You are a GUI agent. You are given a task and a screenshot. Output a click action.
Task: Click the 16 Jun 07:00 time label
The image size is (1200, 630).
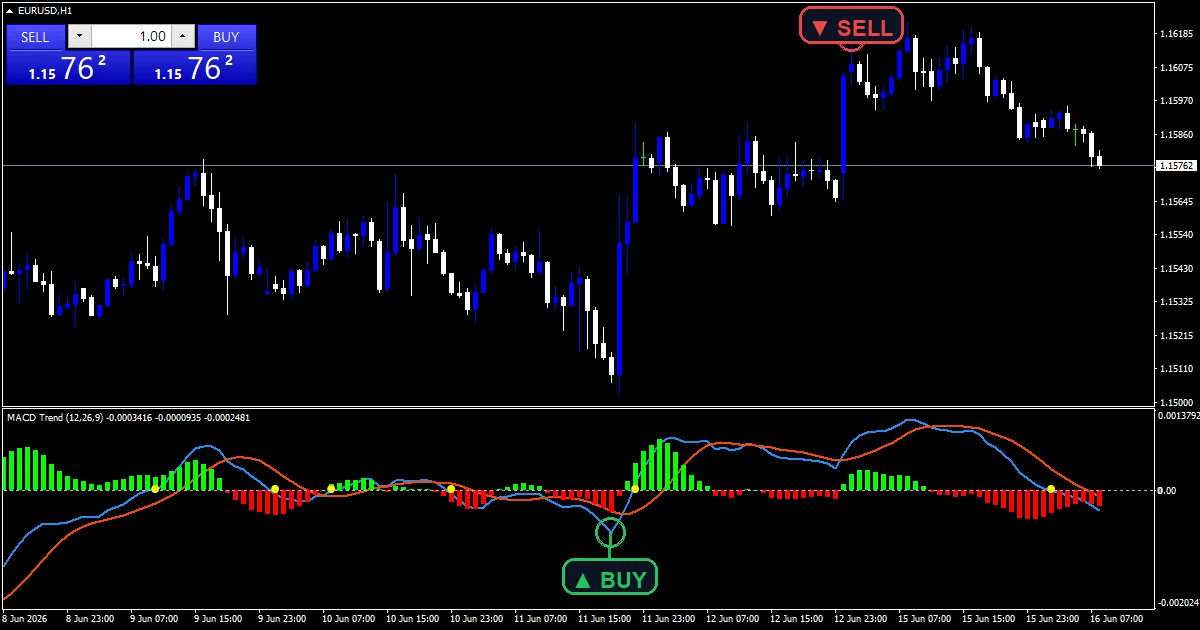tap(1116, 619)
